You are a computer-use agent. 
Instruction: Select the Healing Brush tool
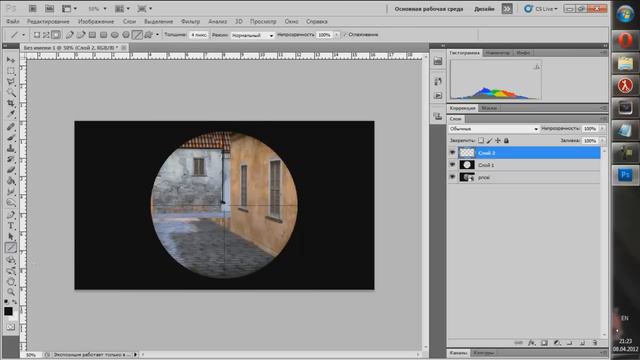11,127
